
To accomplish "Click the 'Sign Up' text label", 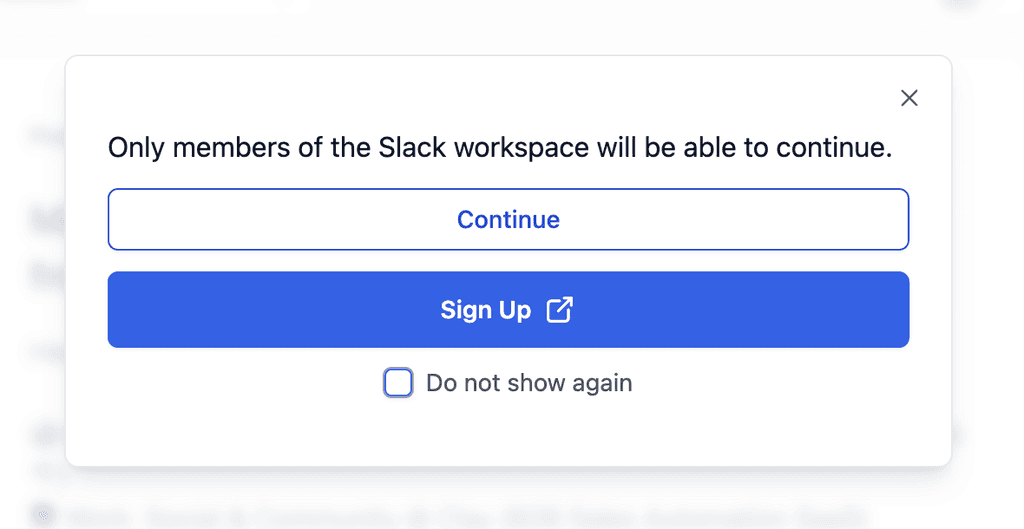I will tap(485, 310).
